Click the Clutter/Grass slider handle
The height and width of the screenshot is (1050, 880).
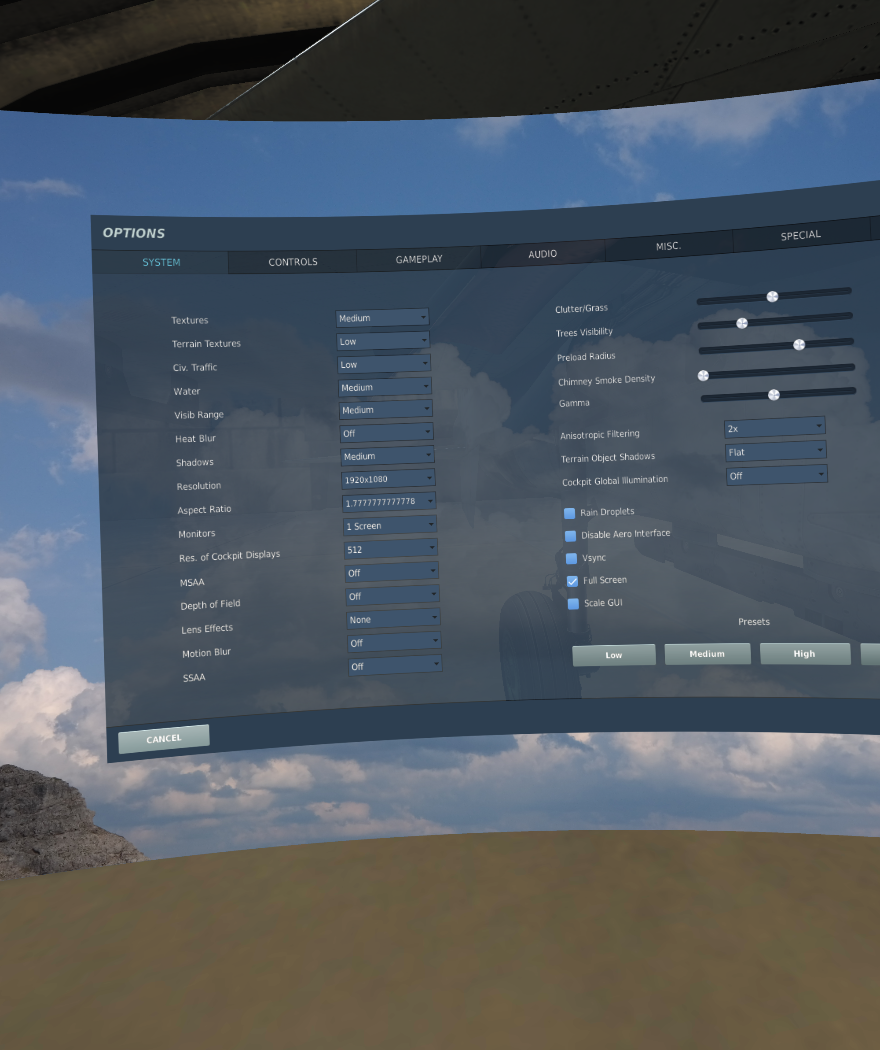(772, 297)
